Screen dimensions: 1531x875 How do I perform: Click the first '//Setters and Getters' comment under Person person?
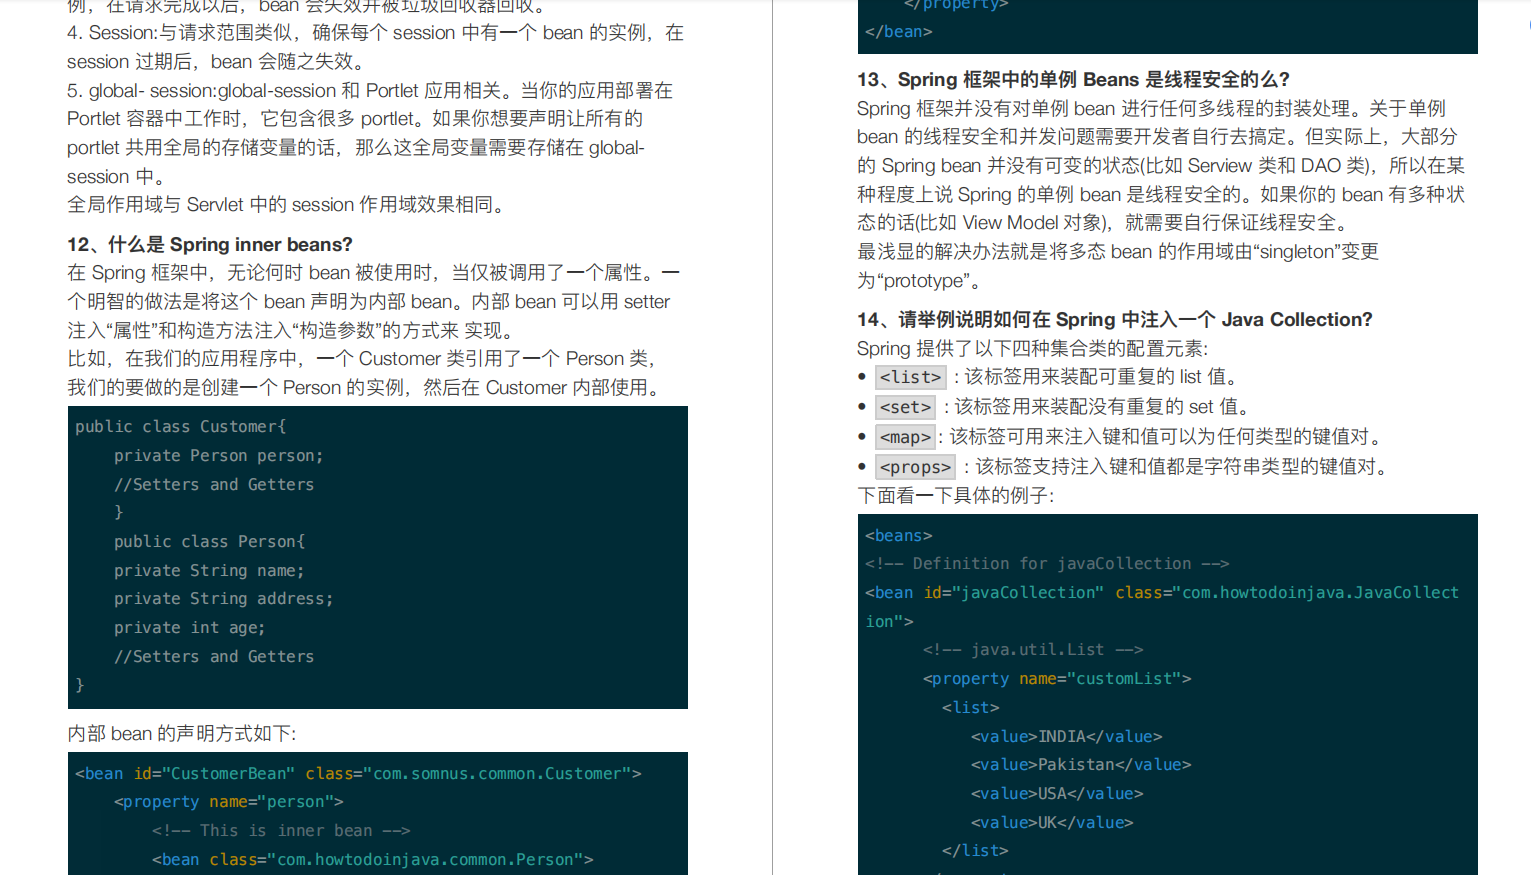214,484
